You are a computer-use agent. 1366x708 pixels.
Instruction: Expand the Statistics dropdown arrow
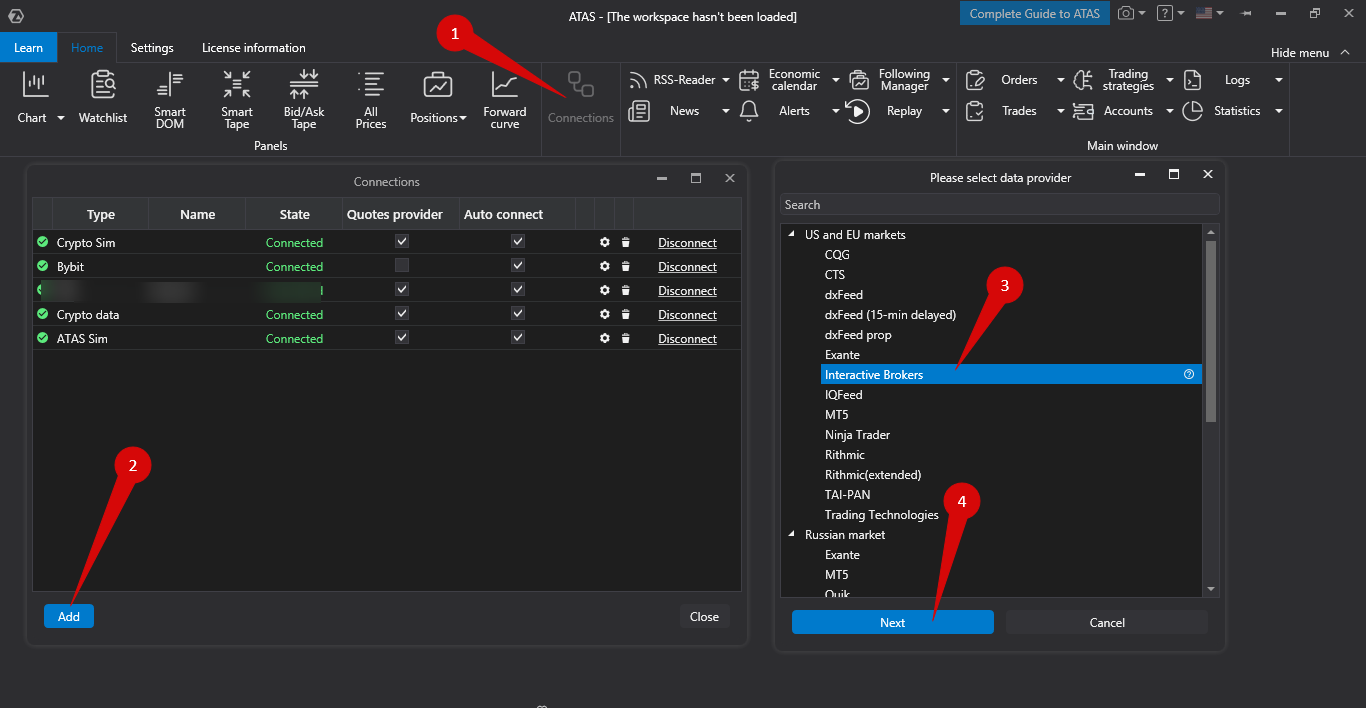click(1278, 111)
